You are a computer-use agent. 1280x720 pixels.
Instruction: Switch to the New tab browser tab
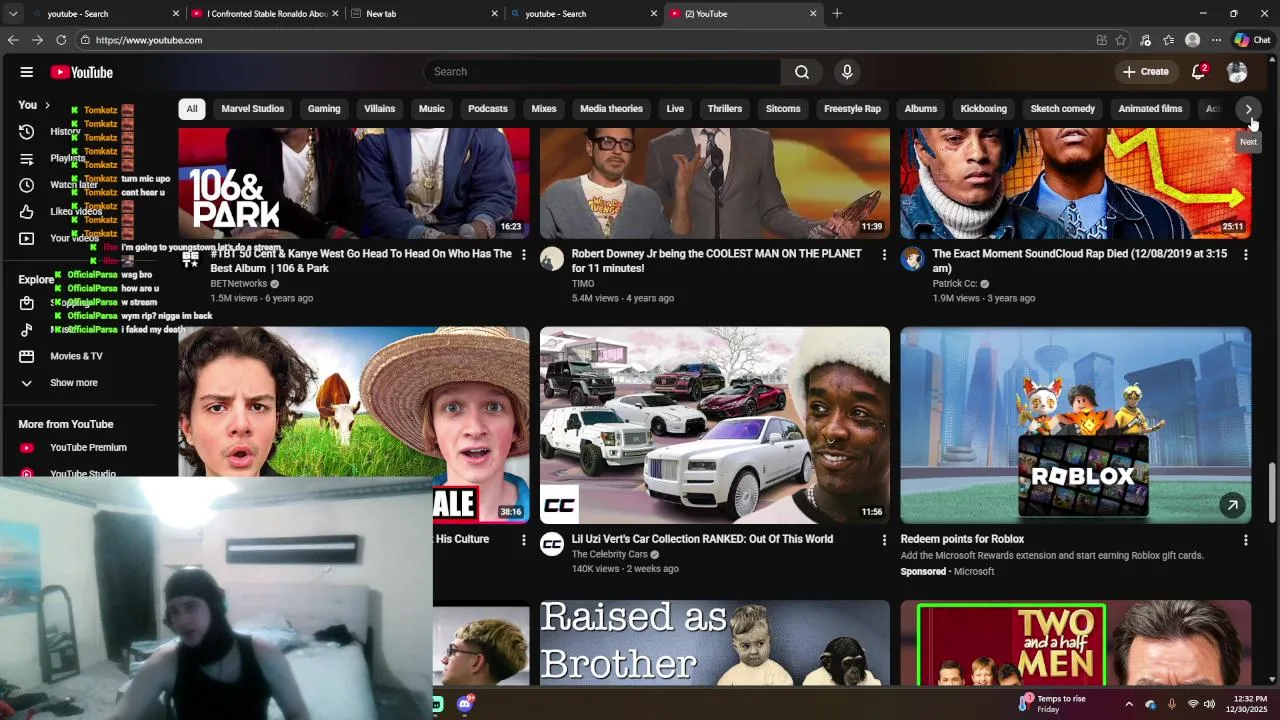424,14
